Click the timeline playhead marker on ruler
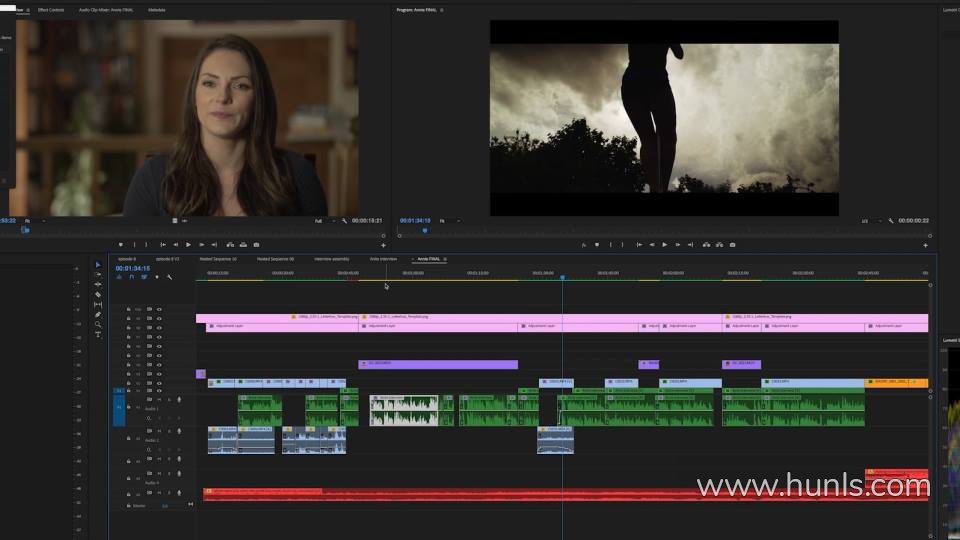The image size is (960, 540). 563,277
